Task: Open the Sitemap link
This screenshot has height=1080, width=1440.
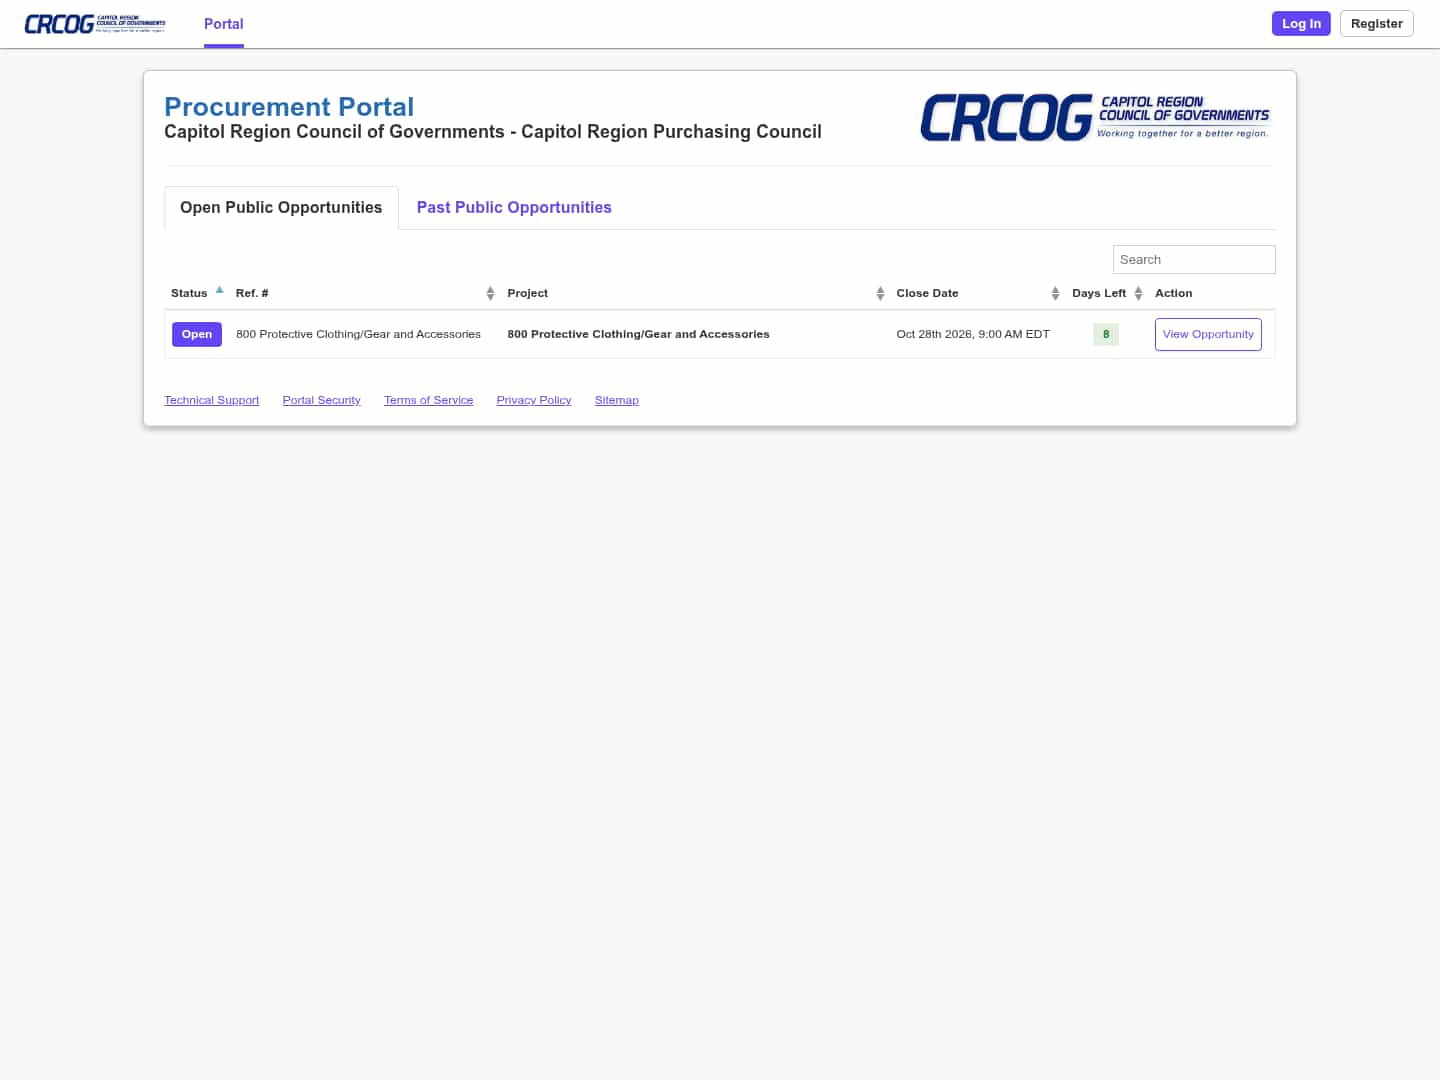Action: [x=616, y=400]
